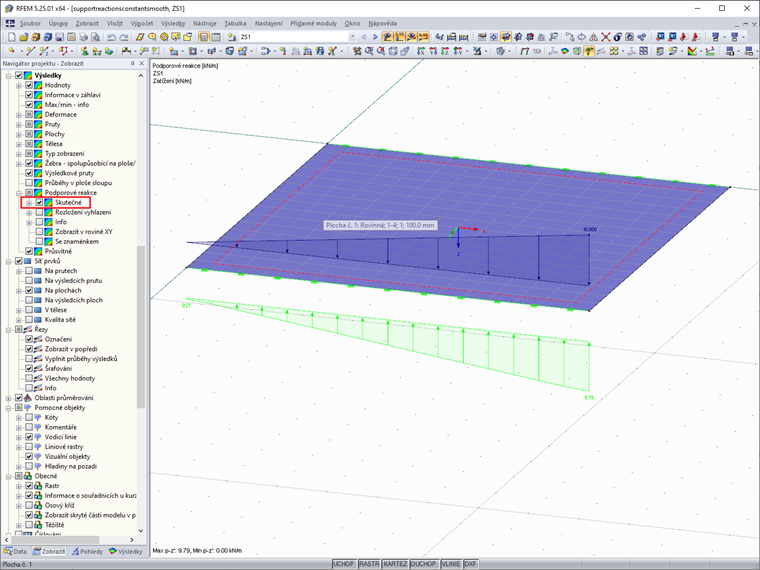Pin the project navigator panel
Screen dimensions: 760x570
click(x=132, y=63)
